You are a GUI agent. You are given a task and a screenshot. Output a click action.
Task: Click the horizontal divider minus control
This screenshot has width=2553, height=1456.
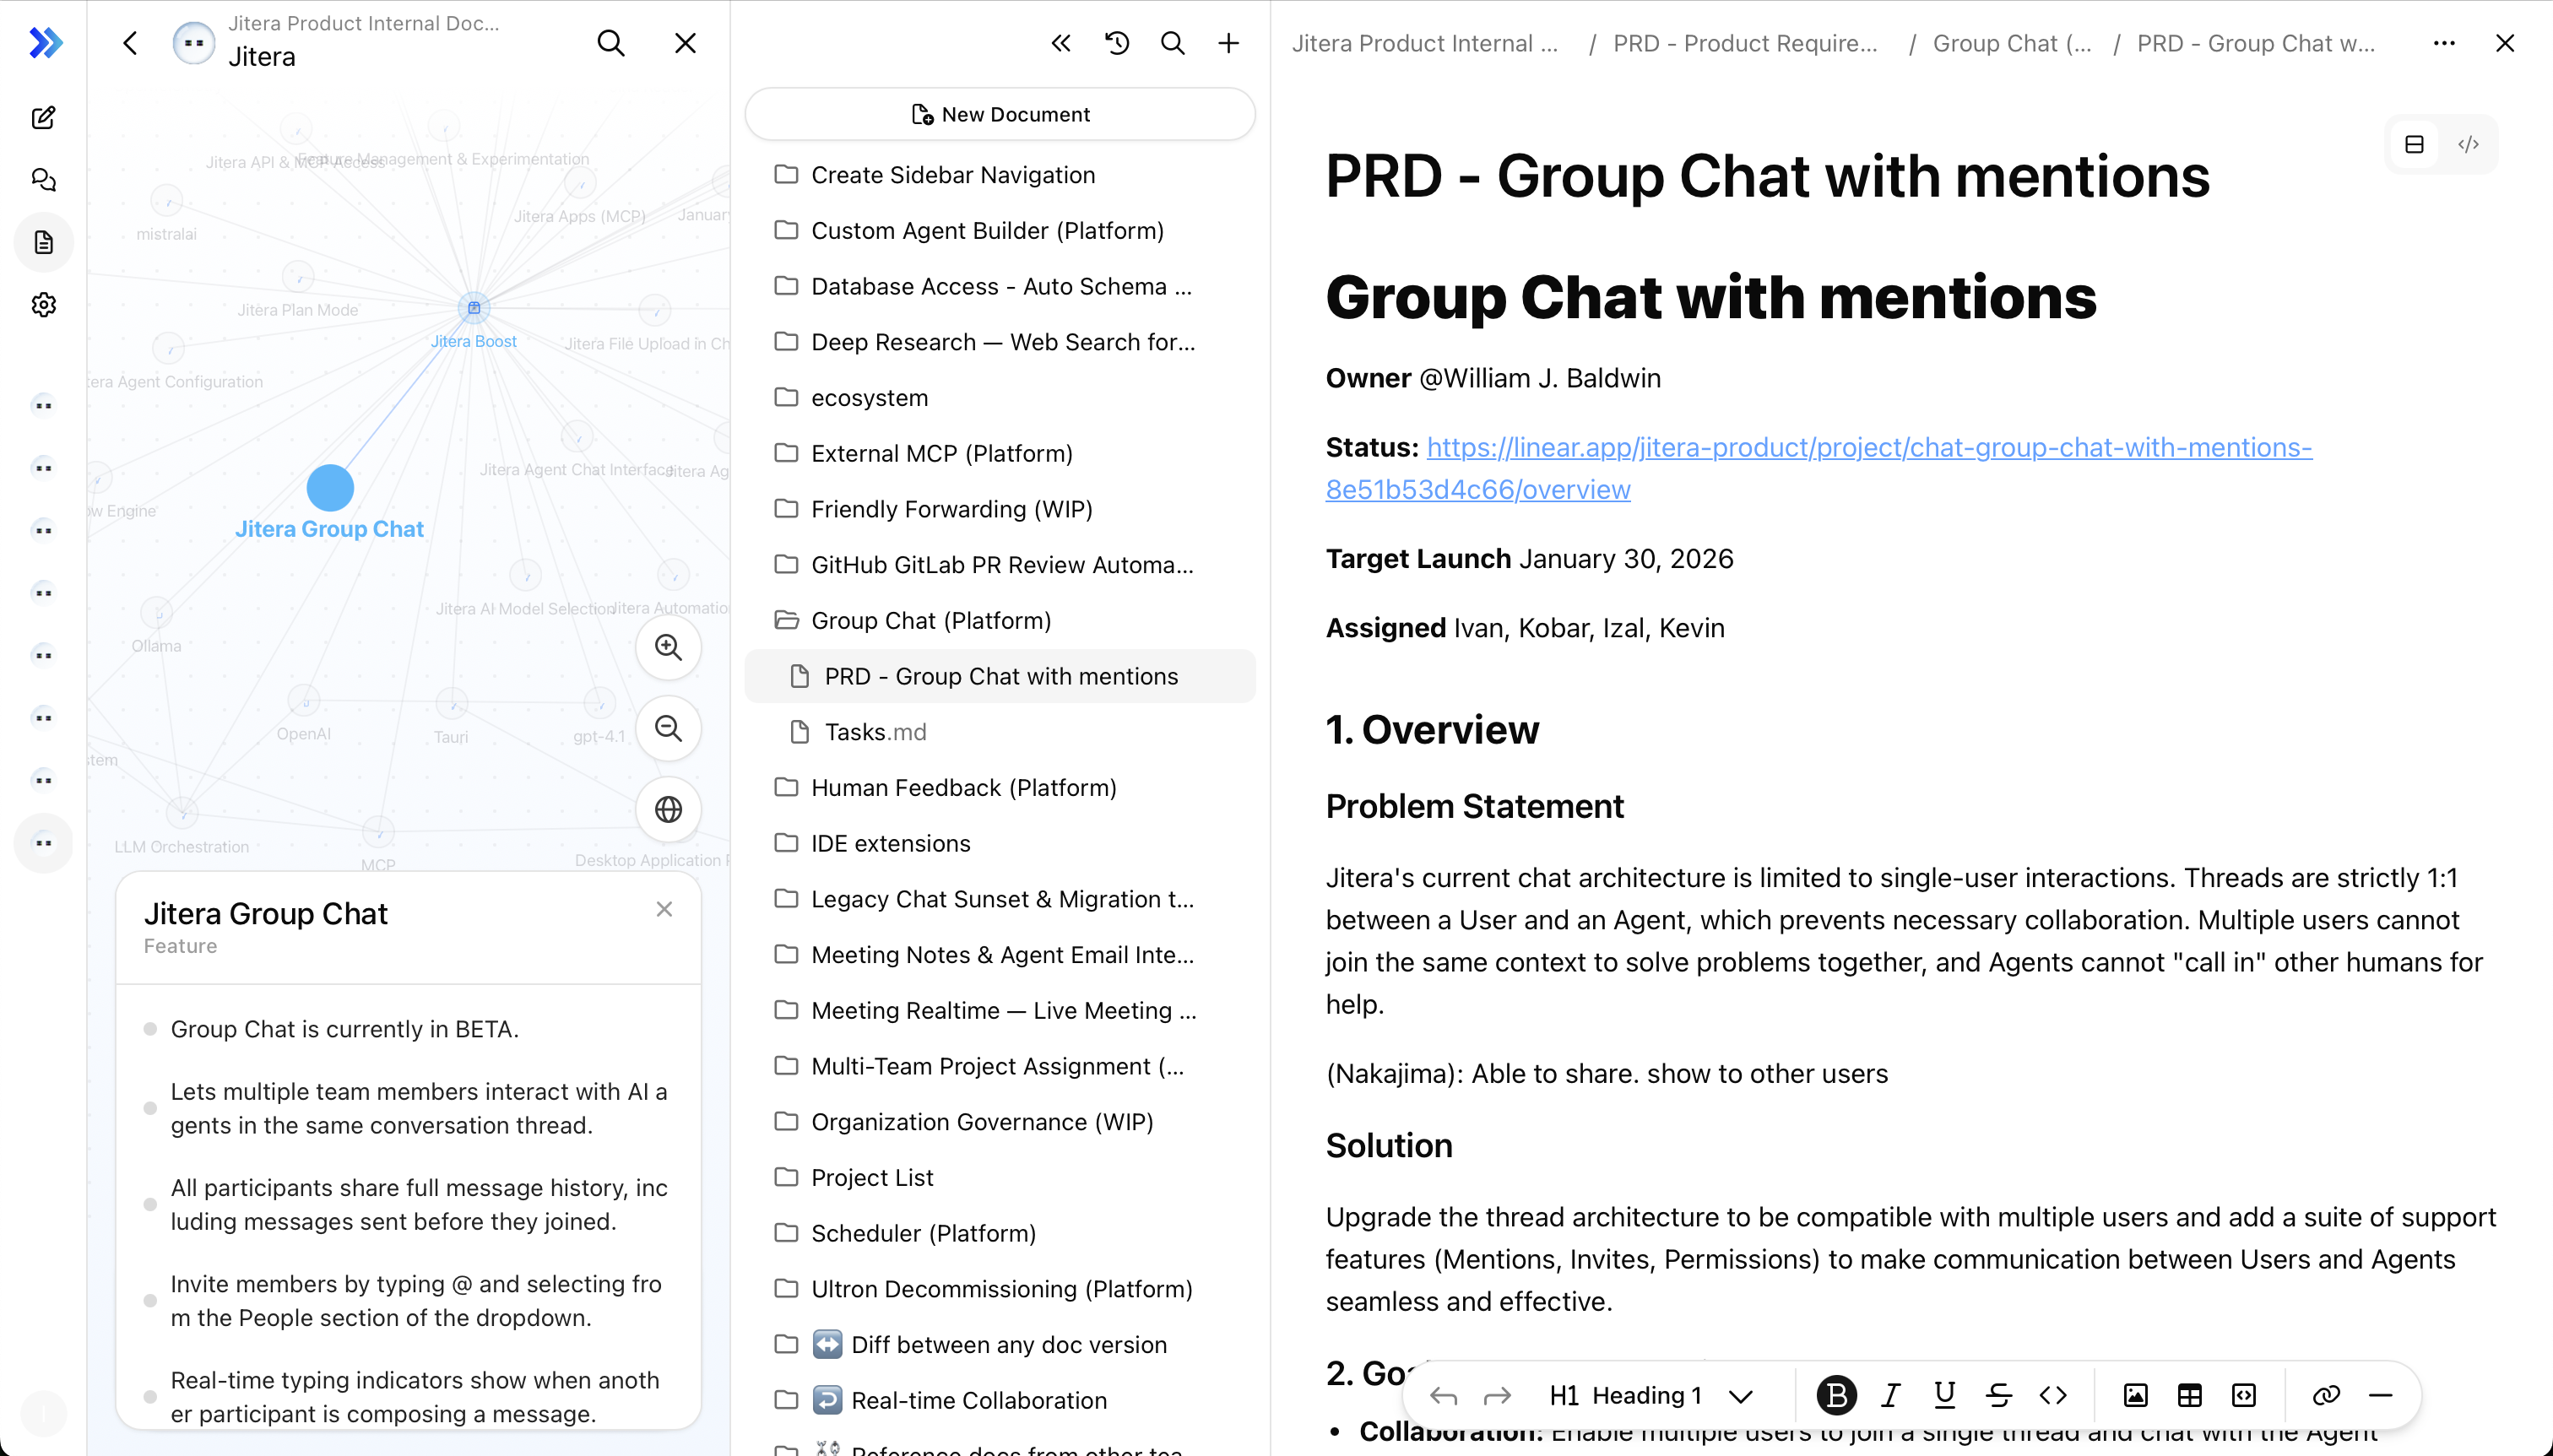coord(2381,1394)
